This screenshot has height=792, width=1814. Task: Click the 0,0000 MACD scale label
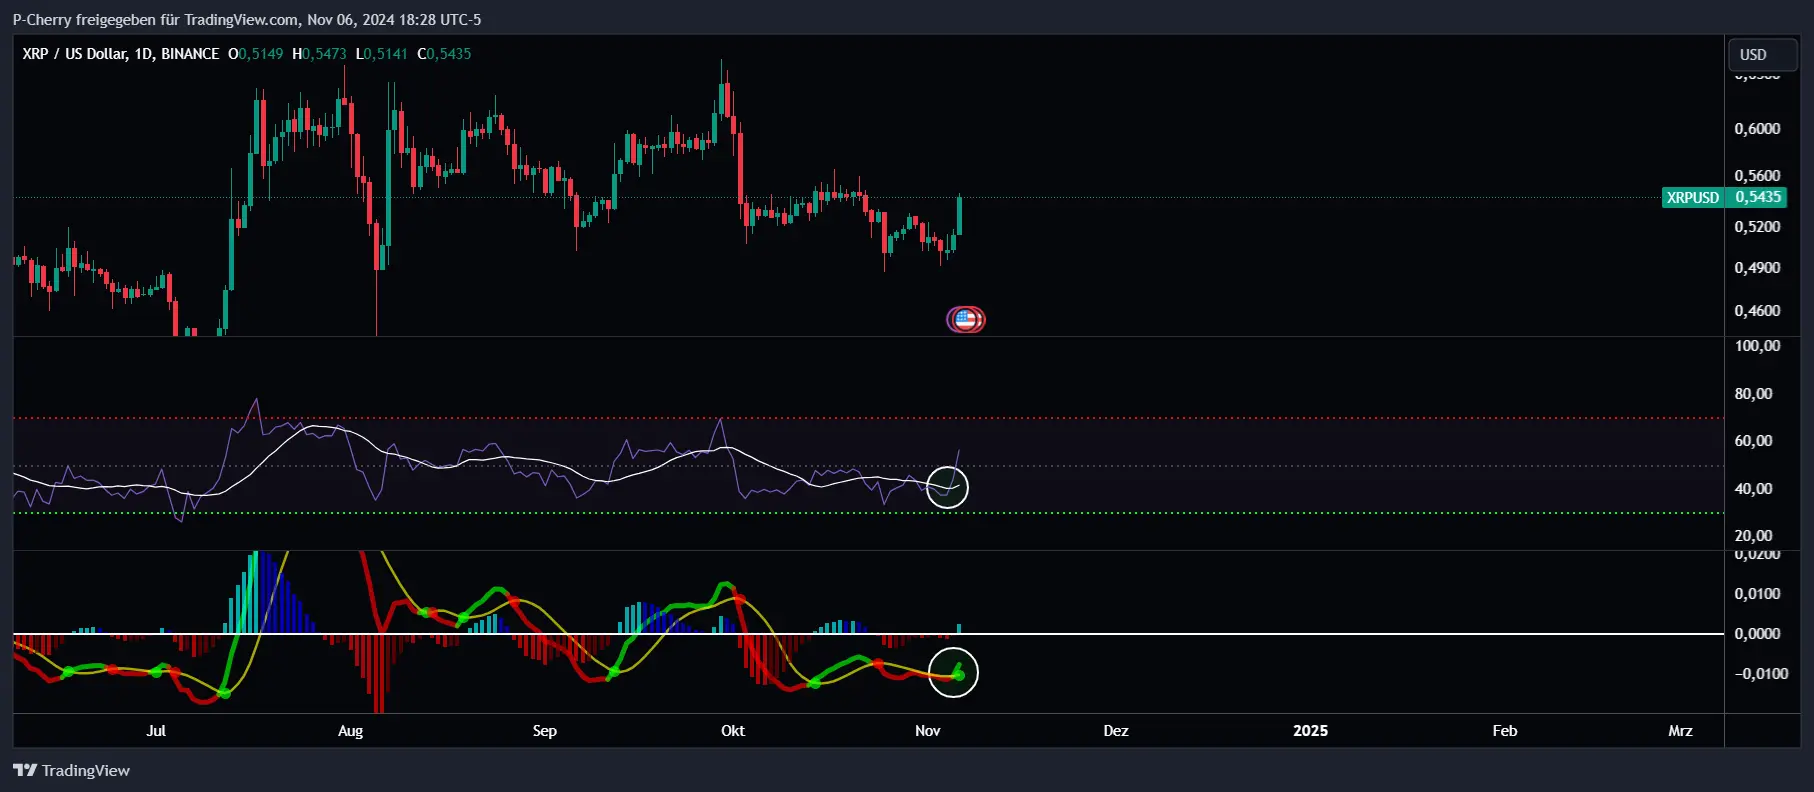(x=1757, y=634)
